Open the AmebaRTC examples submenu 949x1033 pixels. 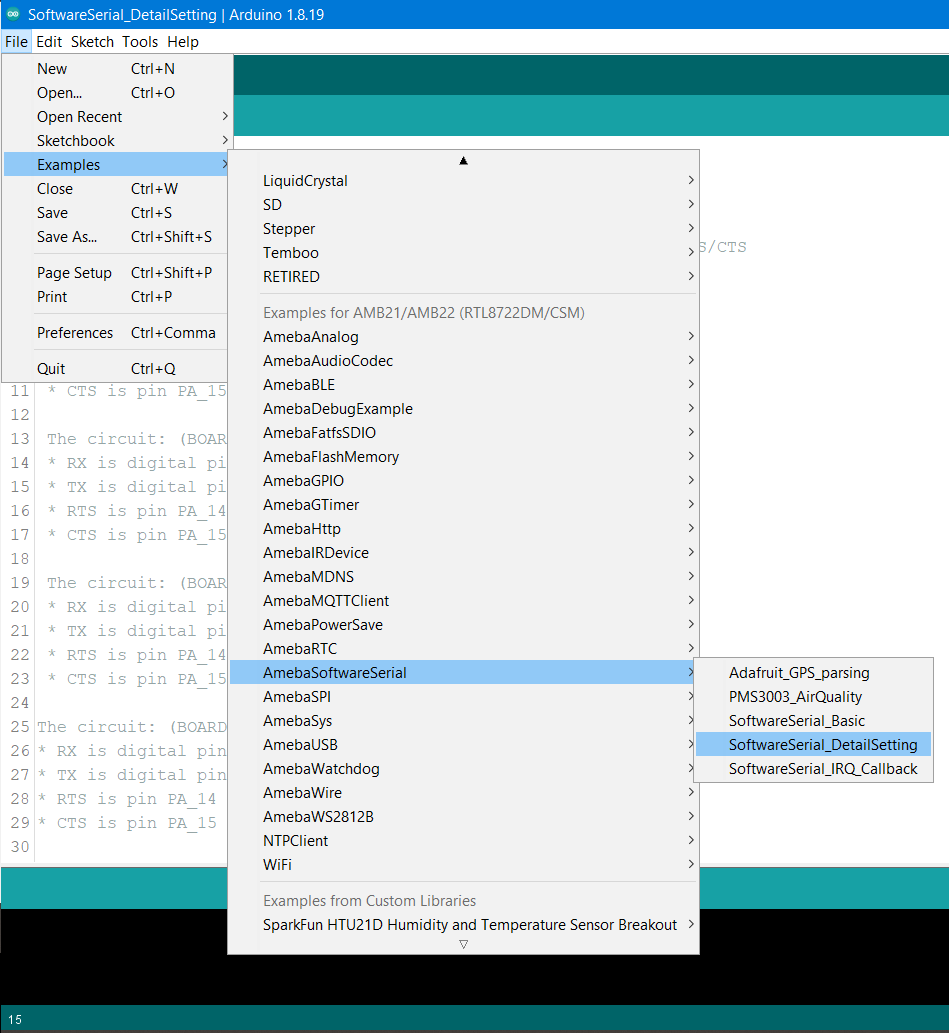(463, 649)
